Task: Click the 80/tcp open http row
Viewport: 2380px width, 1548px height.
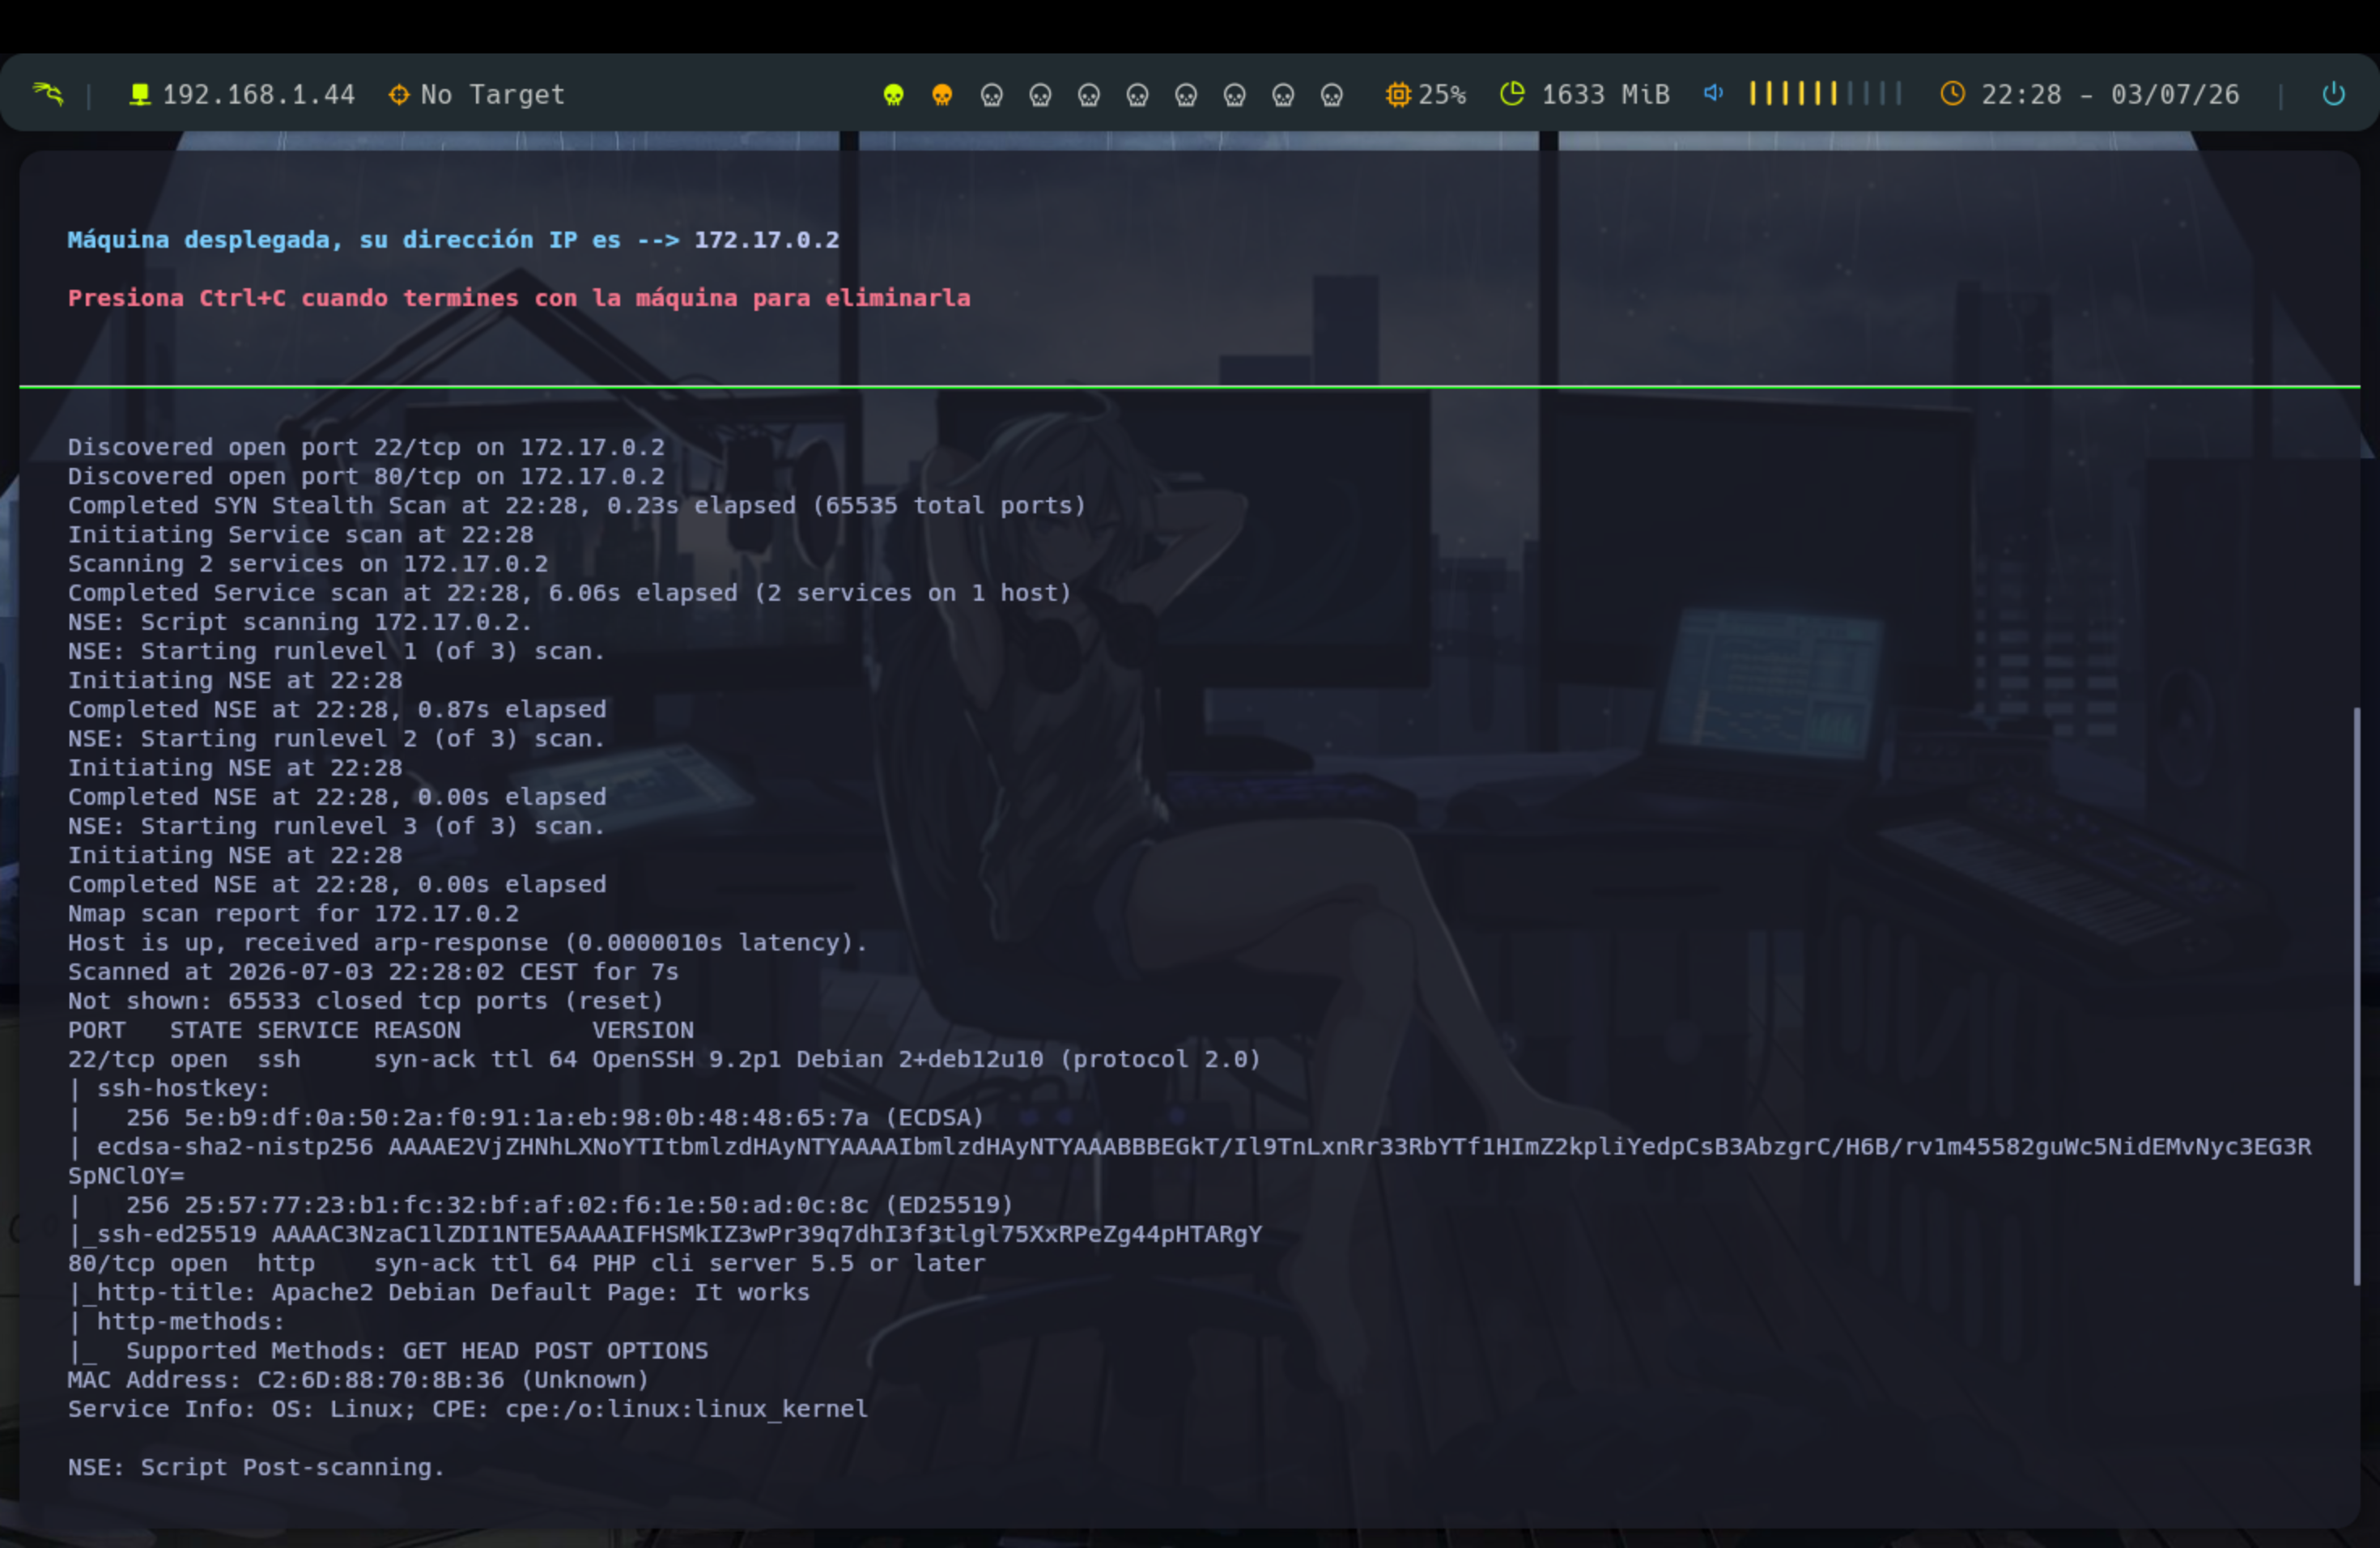Action: click(527, 1263)
